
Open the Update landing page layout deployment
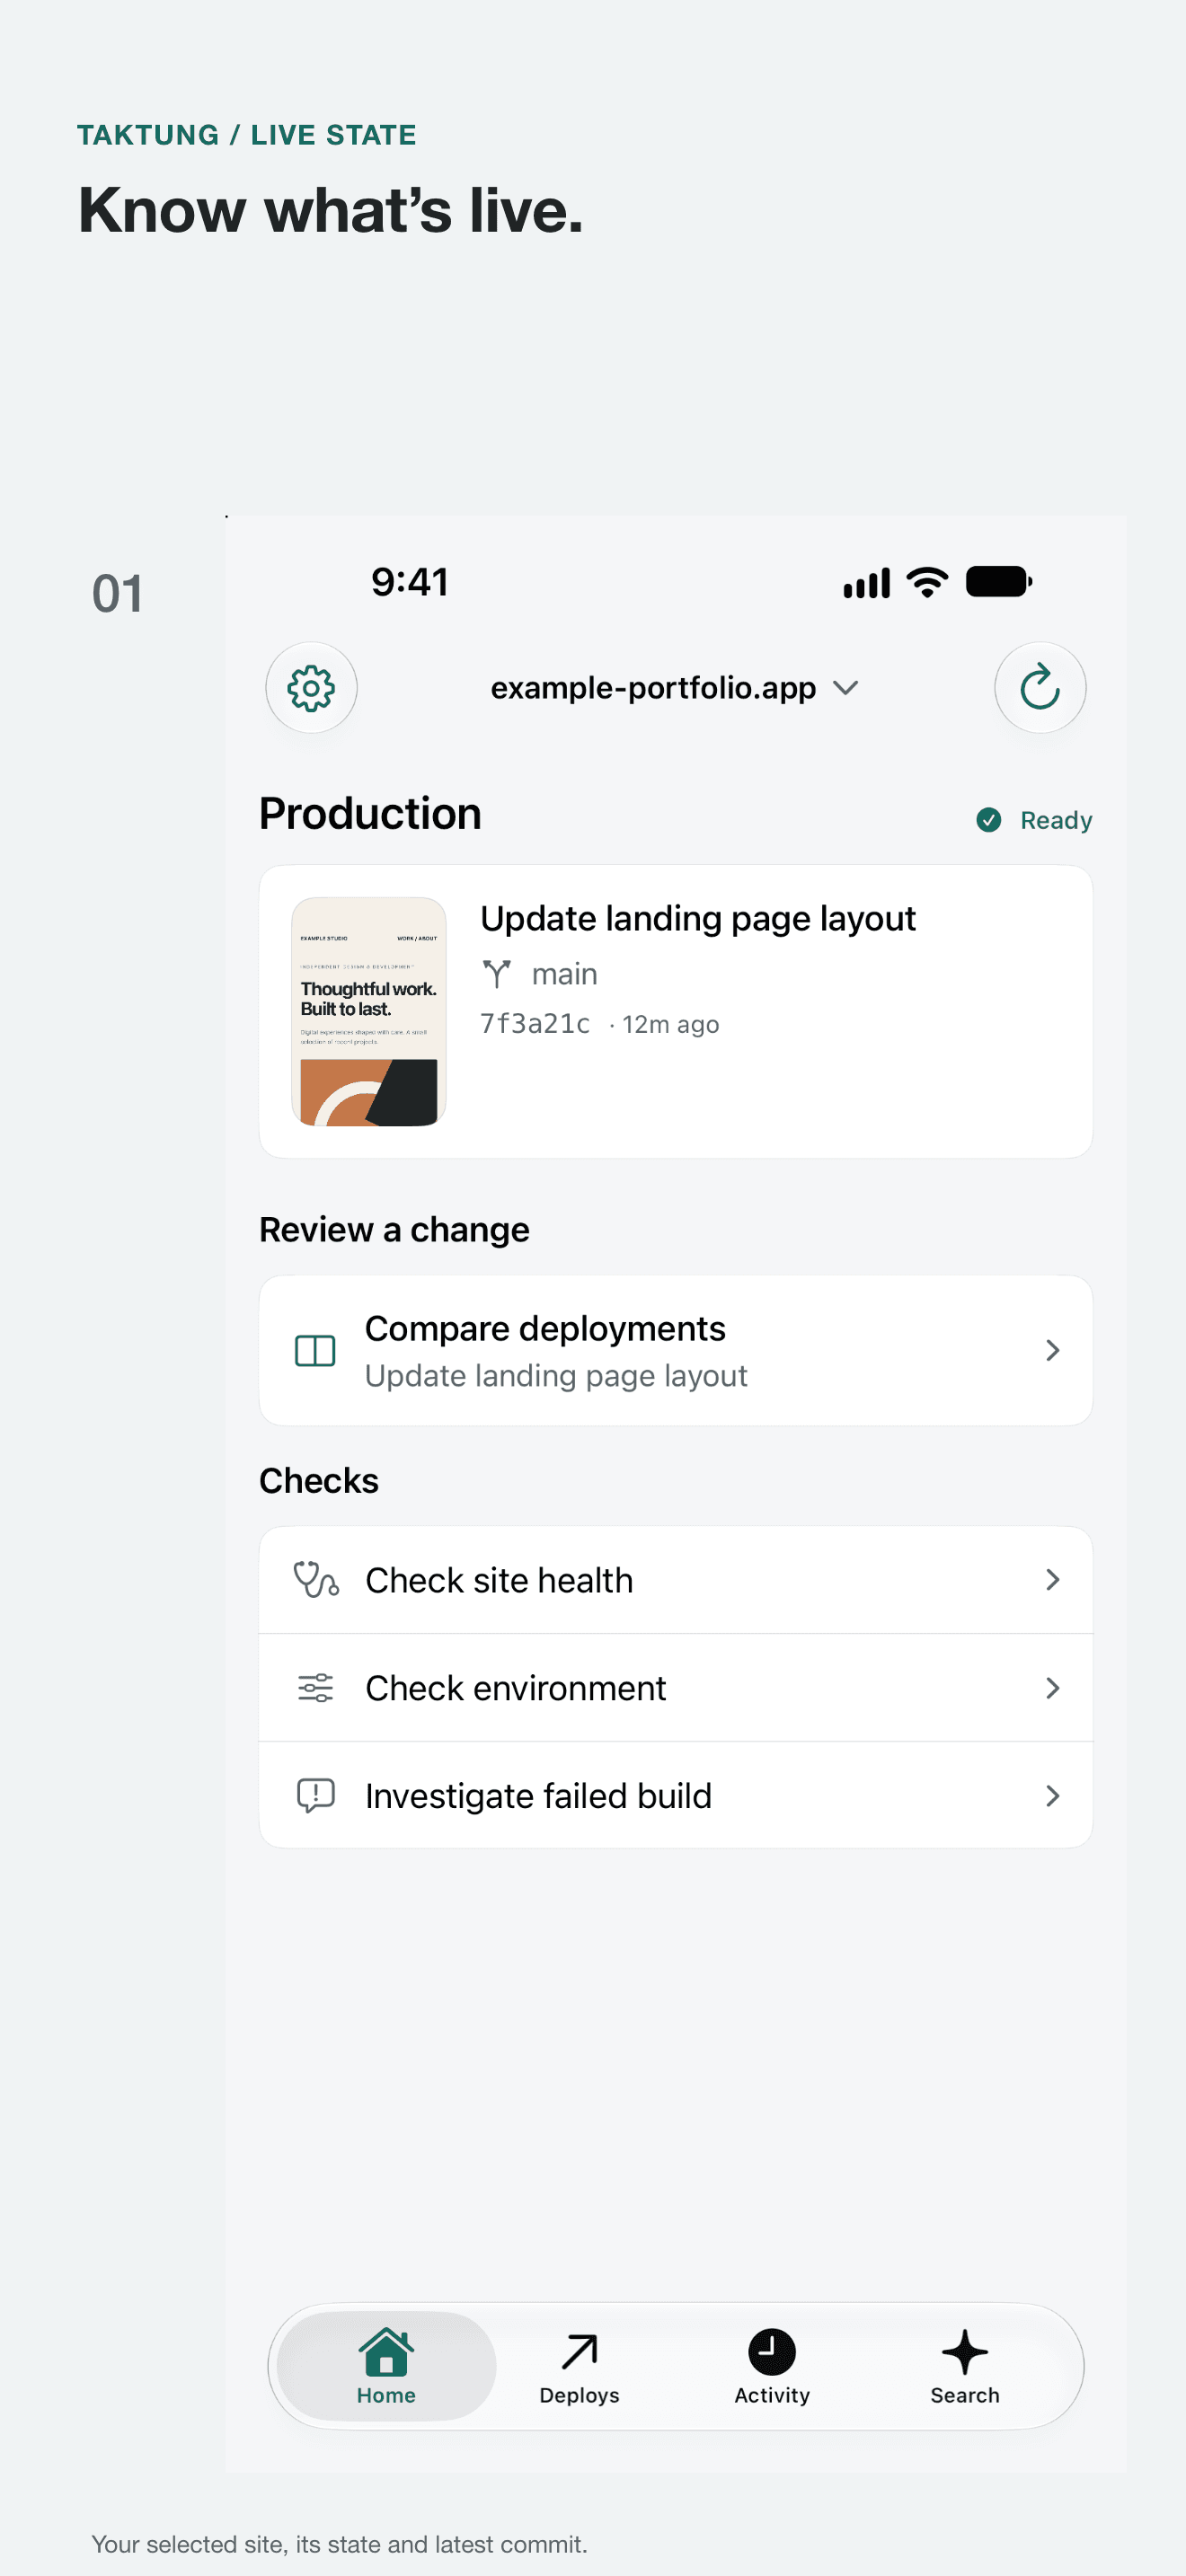[x=676, y=1011]
